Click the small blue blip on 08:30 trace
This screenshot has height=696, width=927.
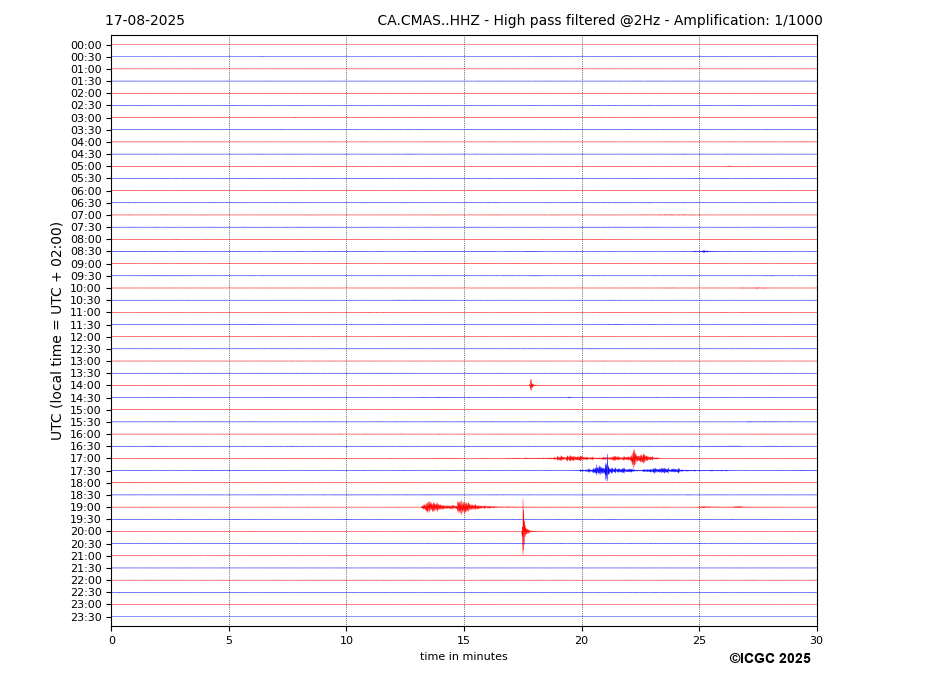703,251
